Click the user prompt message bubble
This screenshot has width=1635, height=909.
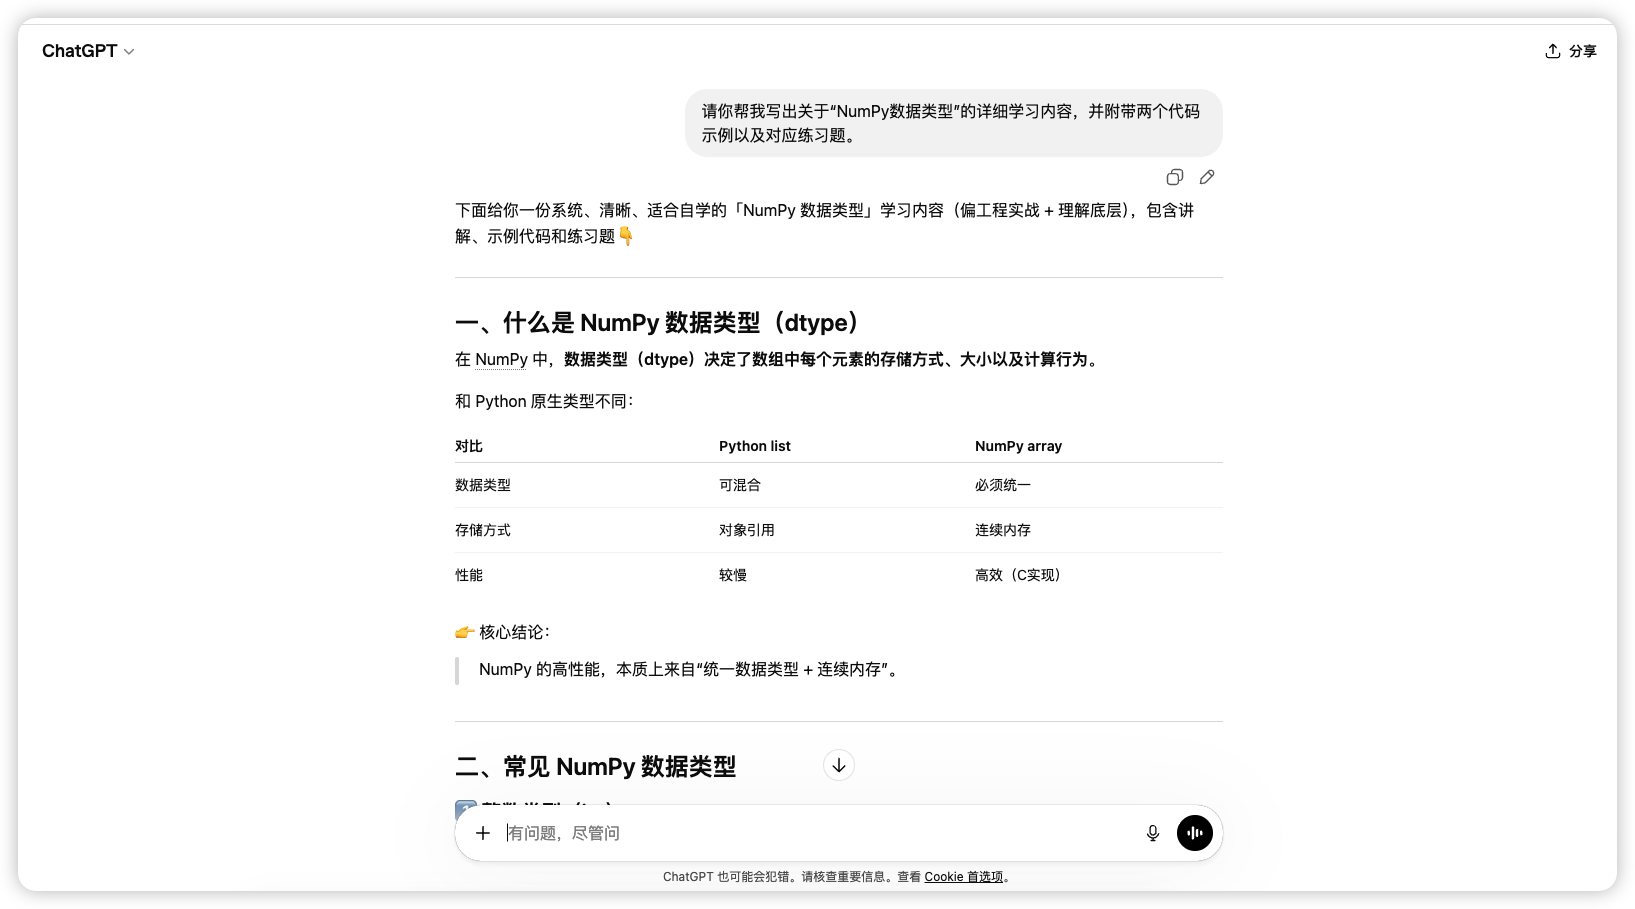click(x=952, y=123)
